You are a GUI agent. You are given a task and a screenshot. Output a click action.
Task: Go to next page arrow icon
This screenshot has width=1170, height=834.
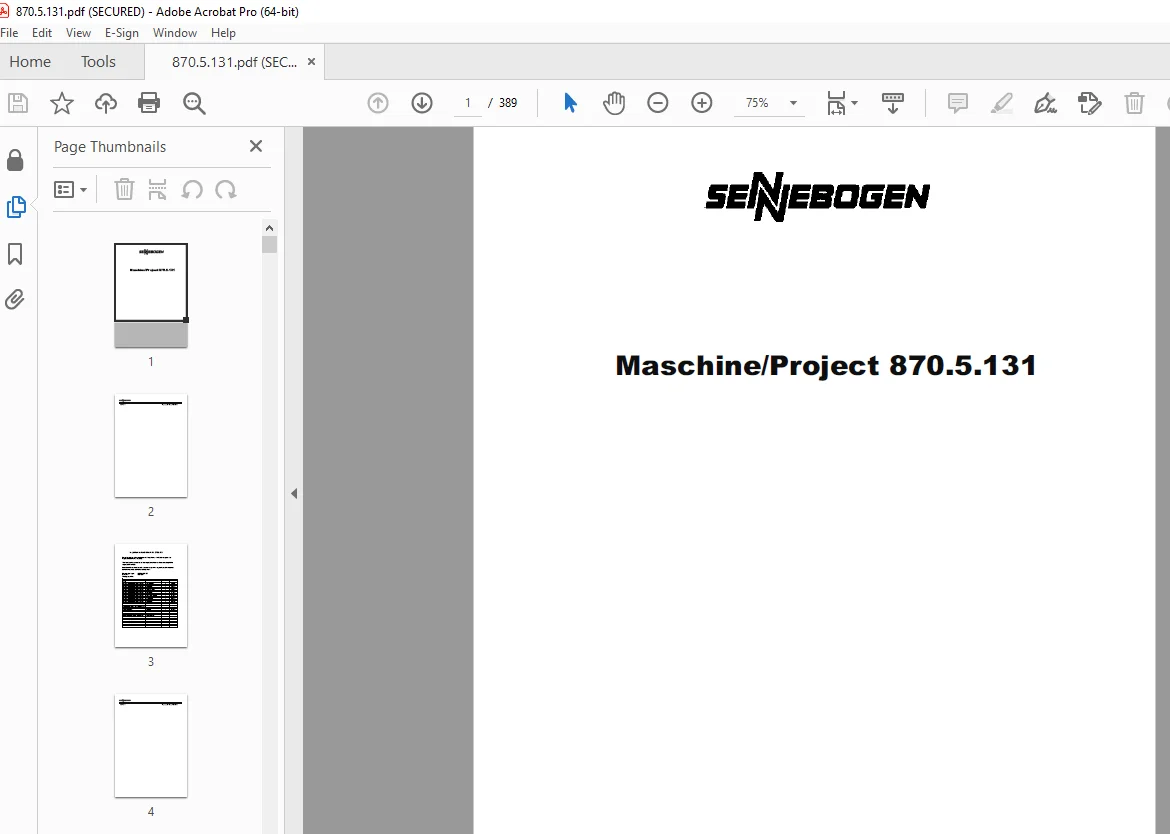tap(422, 103)
